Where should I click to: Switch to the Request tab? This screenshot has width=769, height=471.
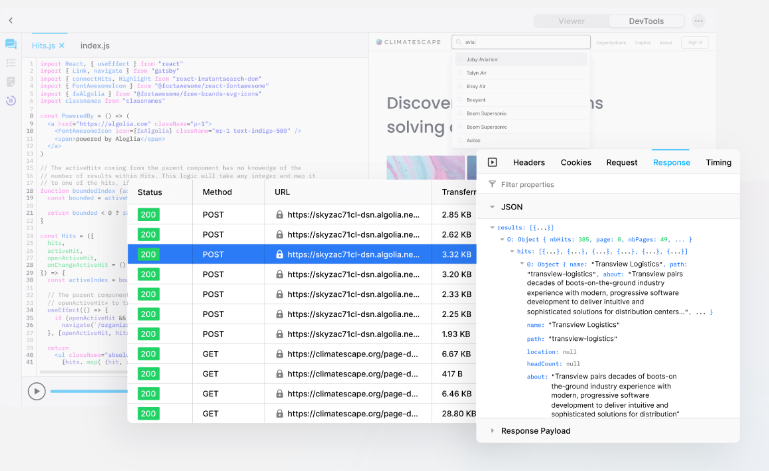[622, 162]
